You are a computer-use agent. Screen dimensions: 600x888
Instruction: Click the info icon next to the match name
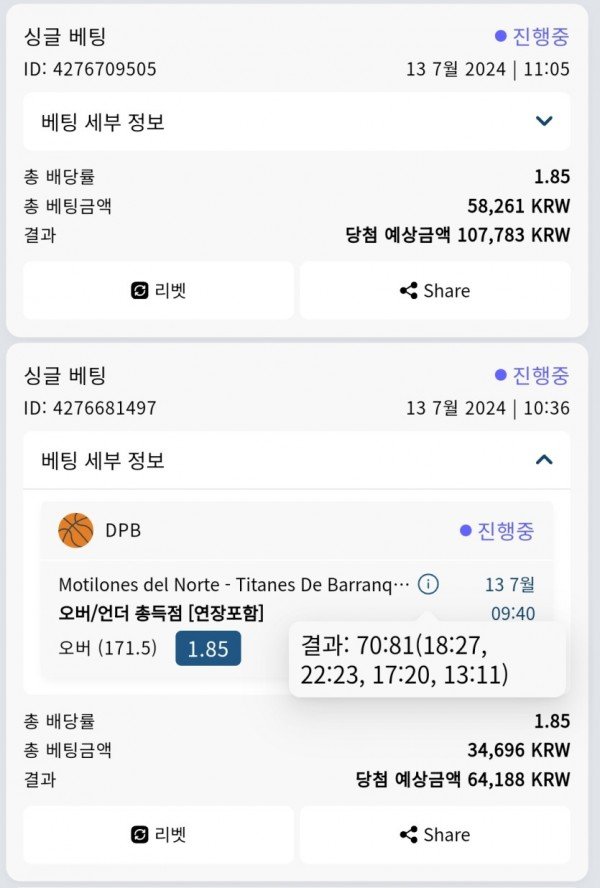428,584
